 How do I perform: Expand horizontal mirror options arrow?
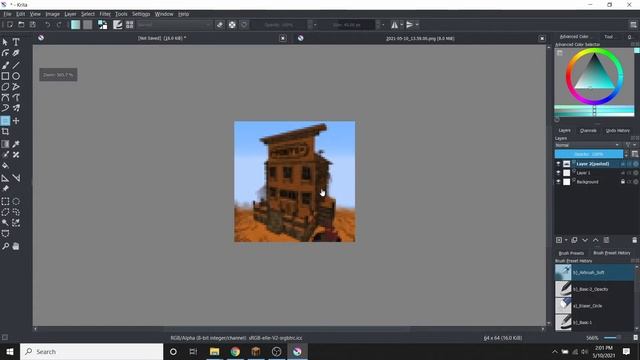402,25
